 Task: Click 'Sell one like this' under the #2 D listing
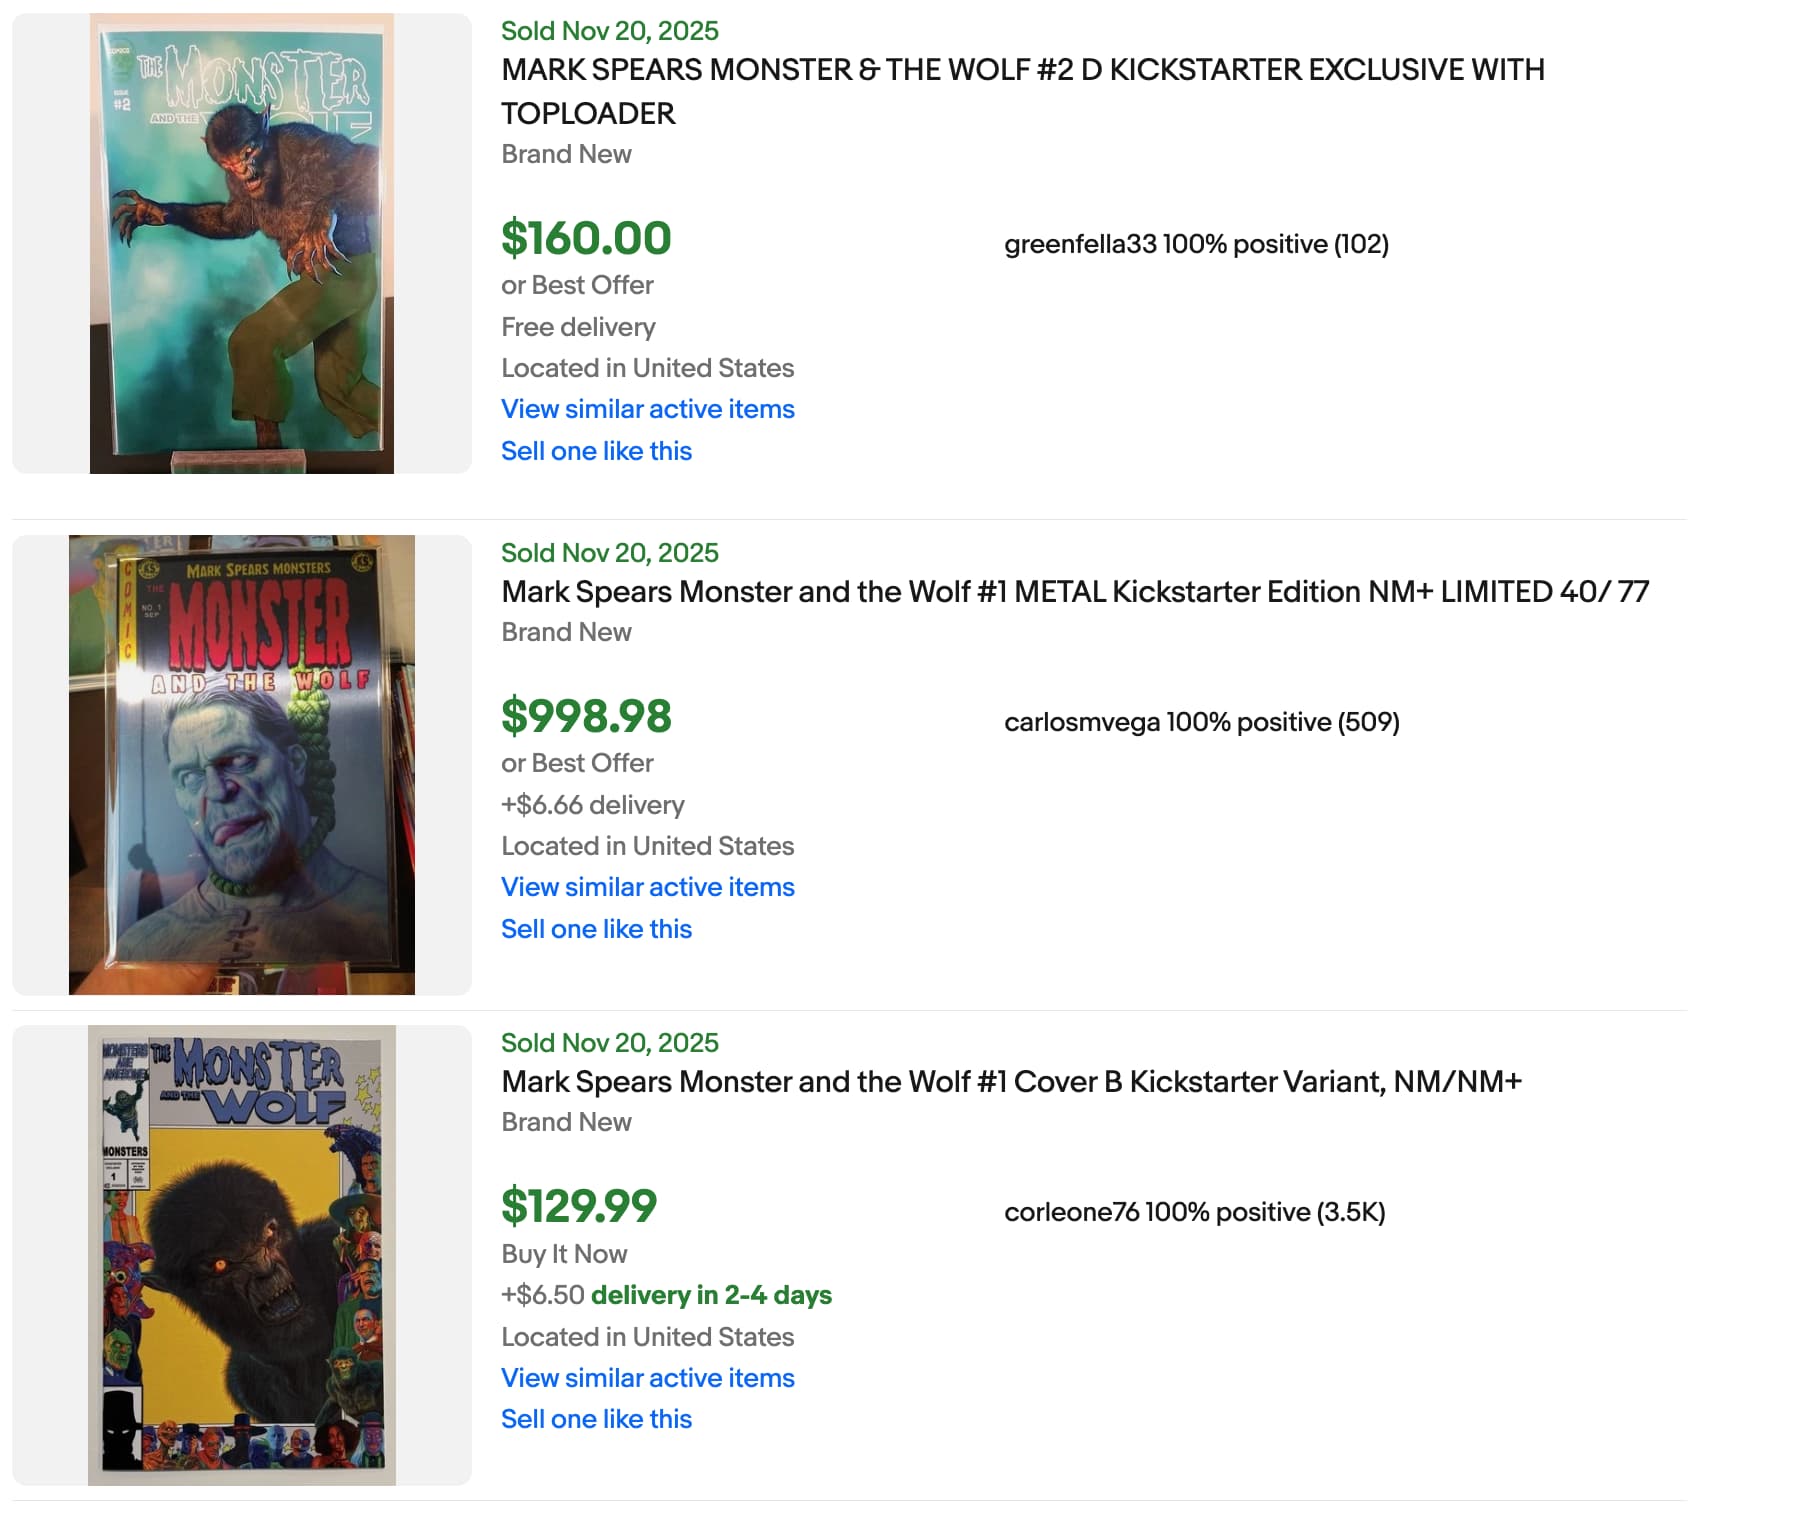[596, 451]
